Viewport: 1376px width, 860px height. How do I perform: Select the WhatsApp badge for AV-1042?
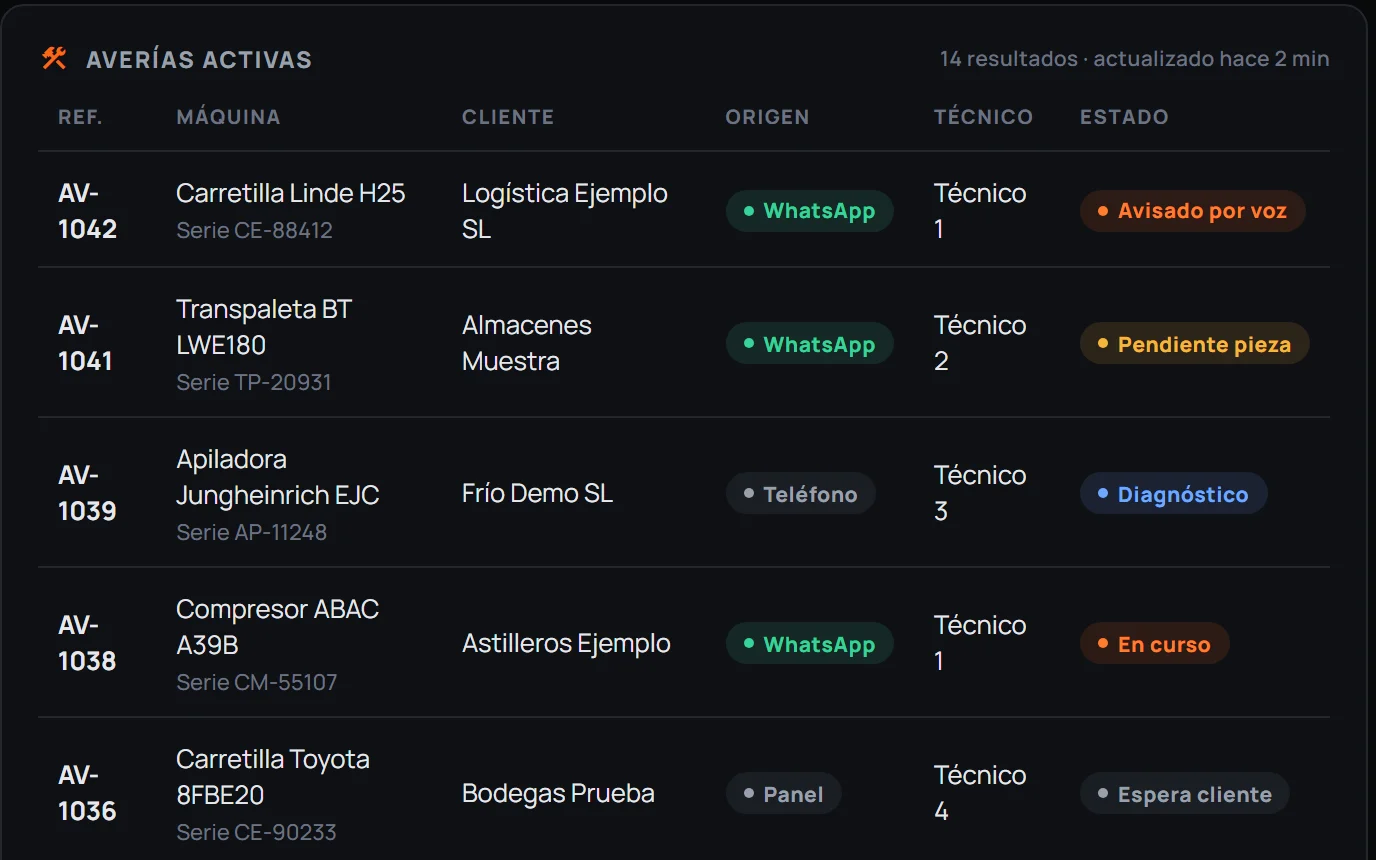pyautogui.click(x=810, y=211)
